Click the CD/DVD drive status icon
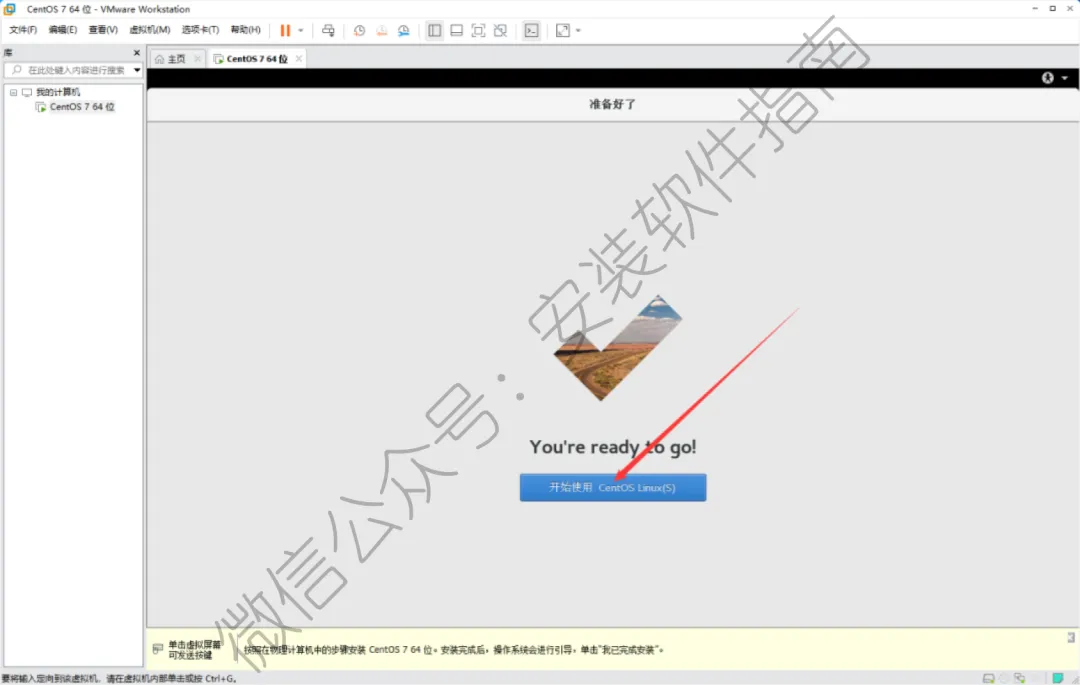Screen dimensions: 1080x685 [x=1004, y=678]
